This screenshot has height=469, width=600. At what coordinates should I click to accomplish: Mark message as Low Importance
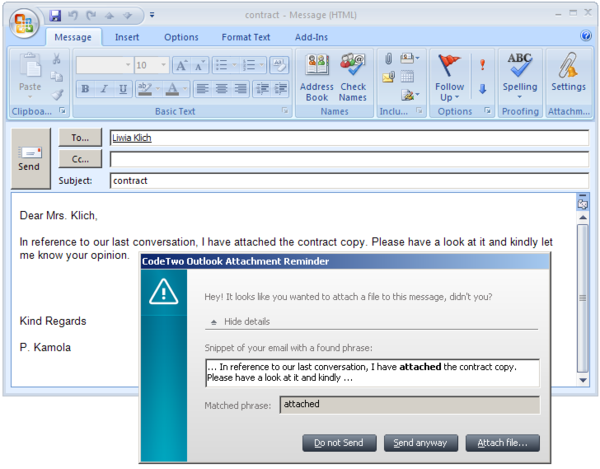pos(483,90)
